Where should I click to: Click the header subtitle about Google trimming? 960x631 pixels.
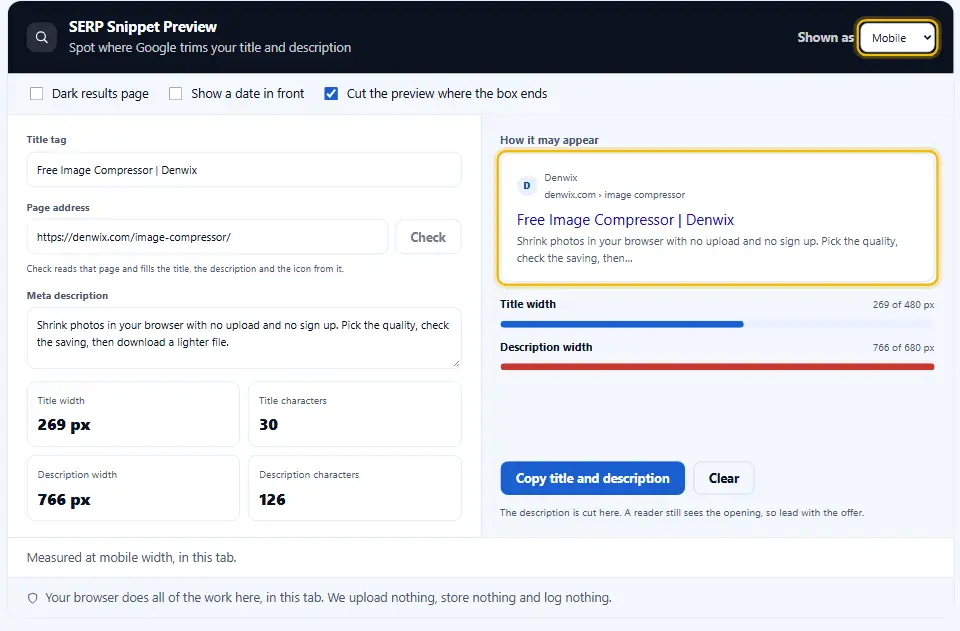pyautogui.click(x=210, y=48)
